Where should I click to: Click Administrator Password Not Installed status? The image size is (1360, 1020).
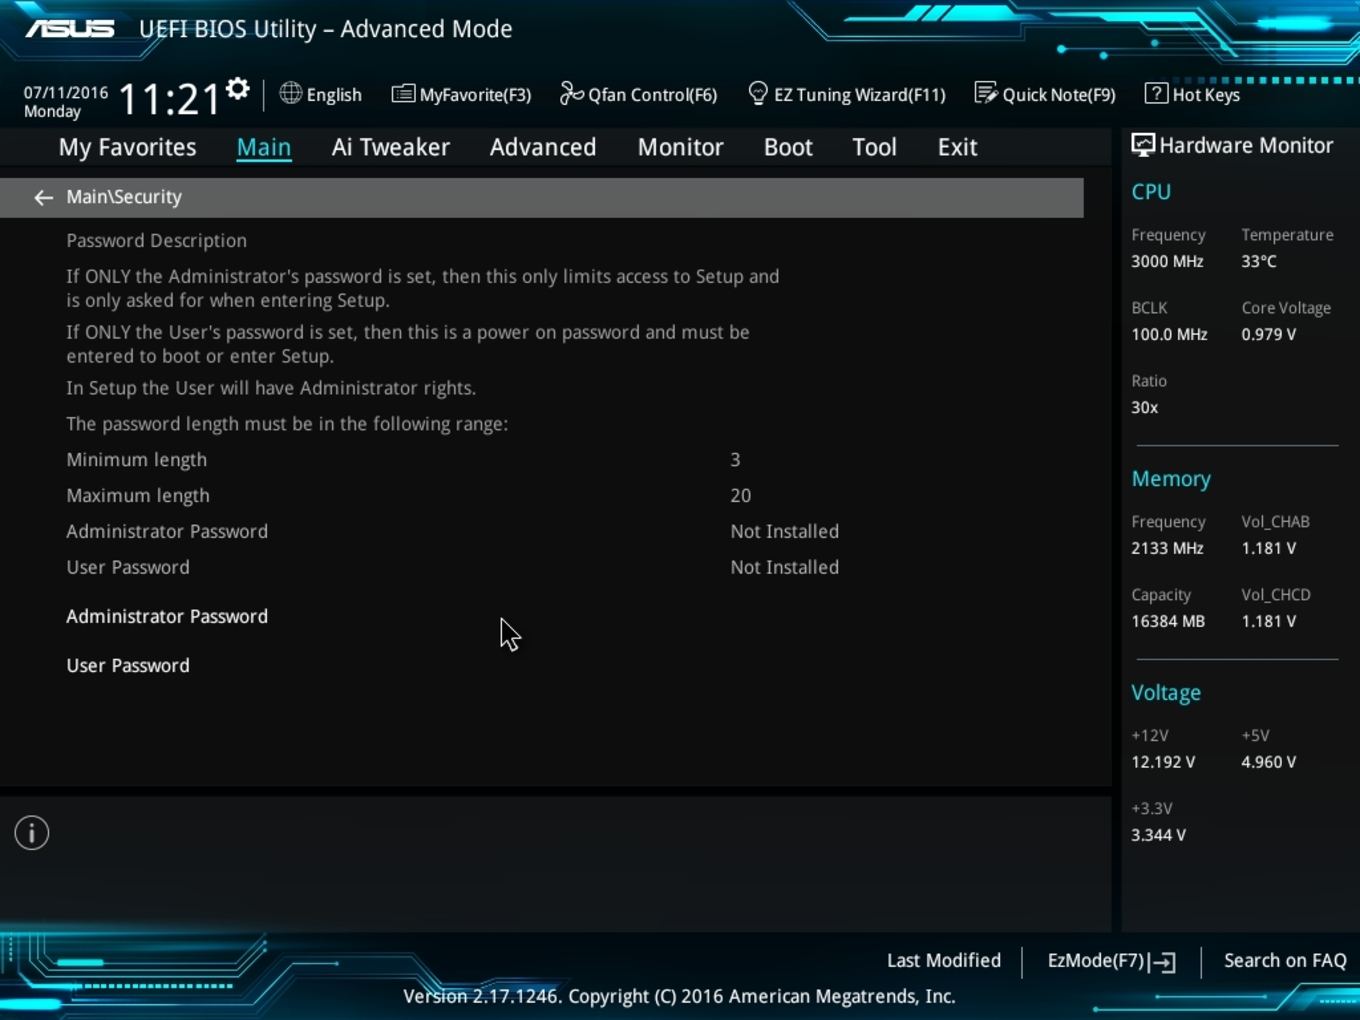pyautogui.click(x=784, y=531)
